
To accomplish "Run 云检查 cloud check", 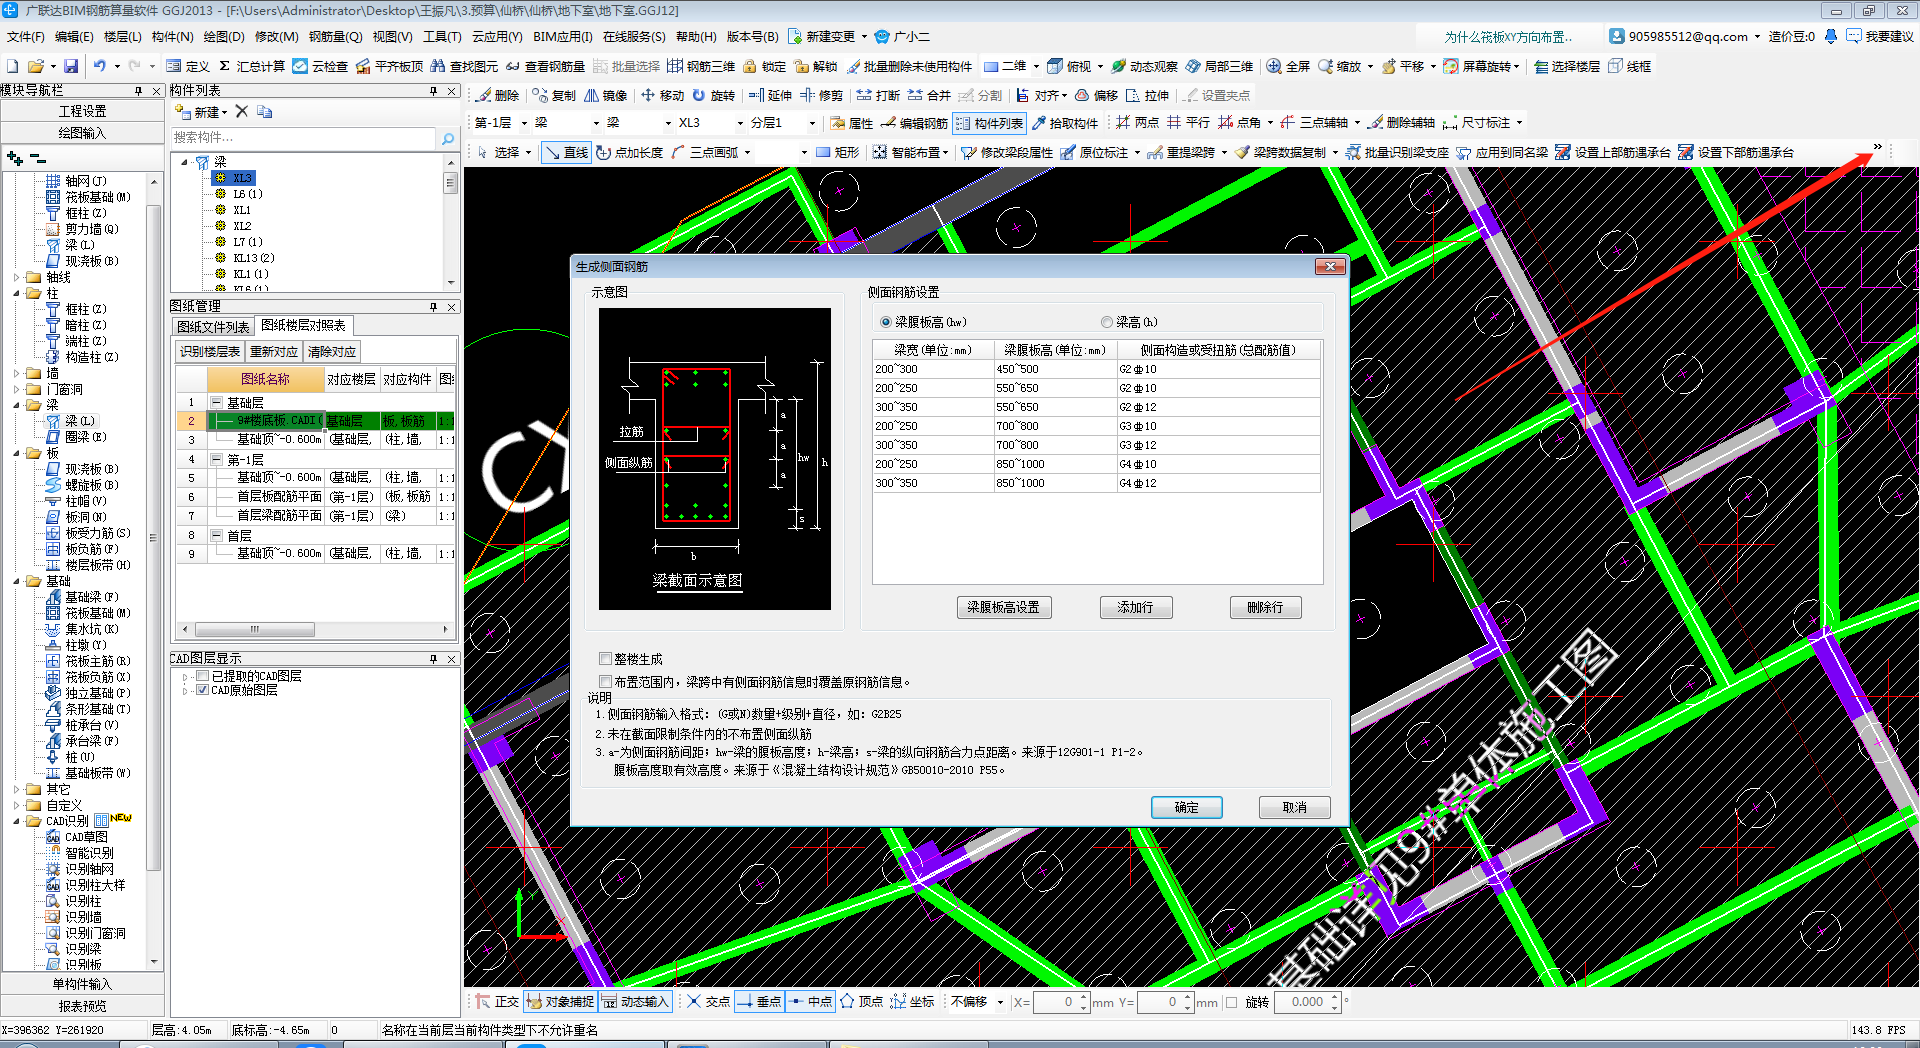I will [x=320, y=66].
